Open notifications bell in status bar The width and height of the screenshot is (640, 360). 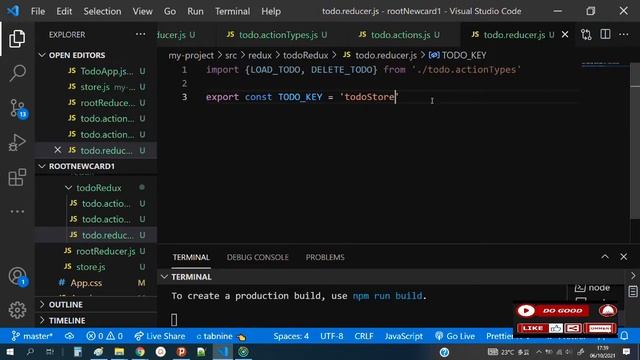pyautogui.click(x=624, y=336)
